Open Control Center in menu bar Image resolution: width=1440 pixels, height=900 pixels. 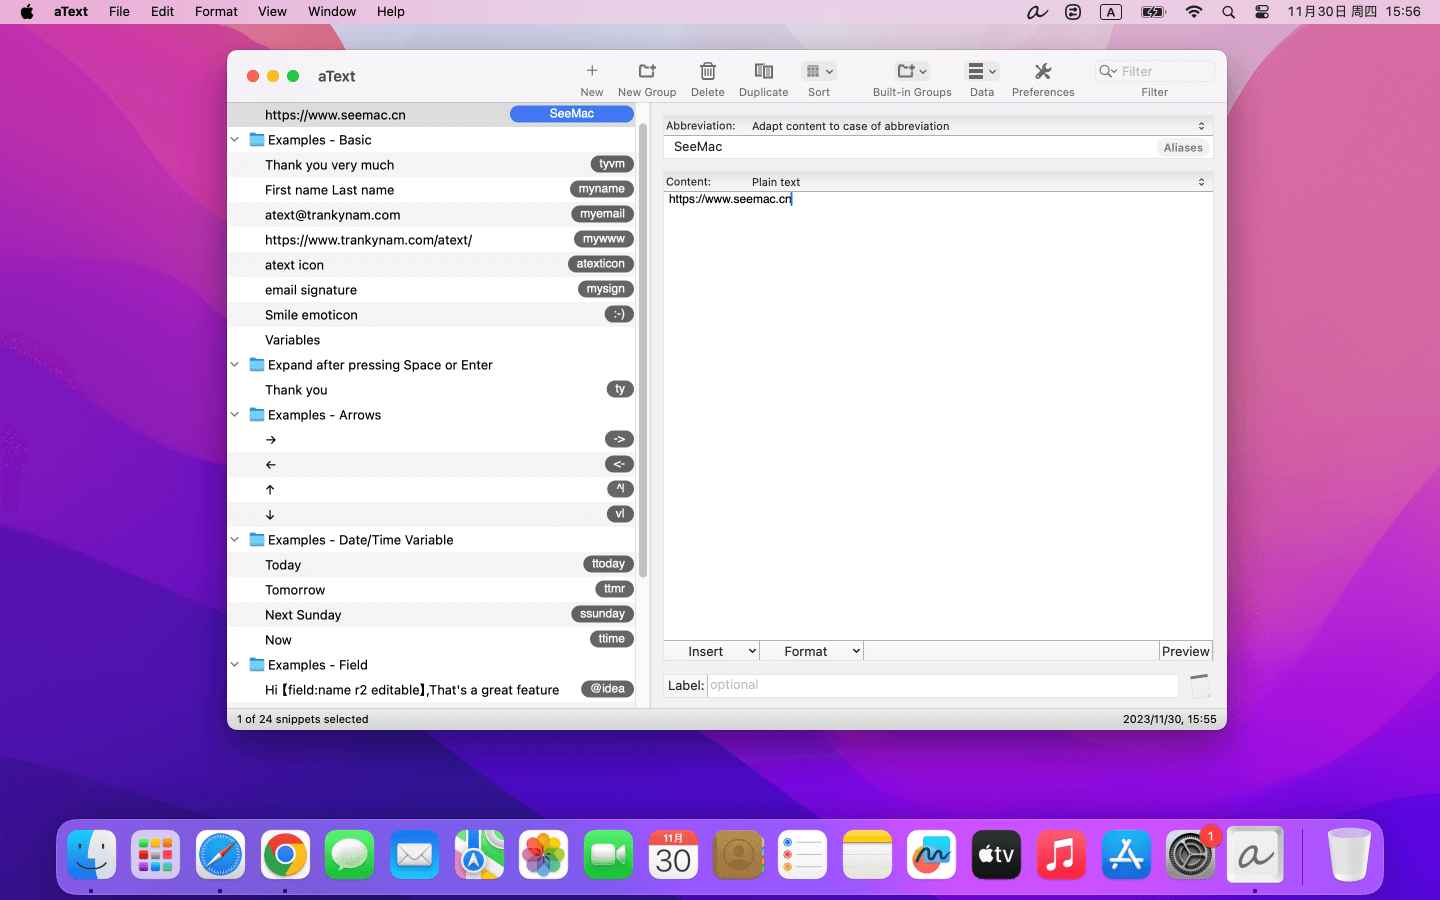pyautogui.click(x=1262, y=12)
